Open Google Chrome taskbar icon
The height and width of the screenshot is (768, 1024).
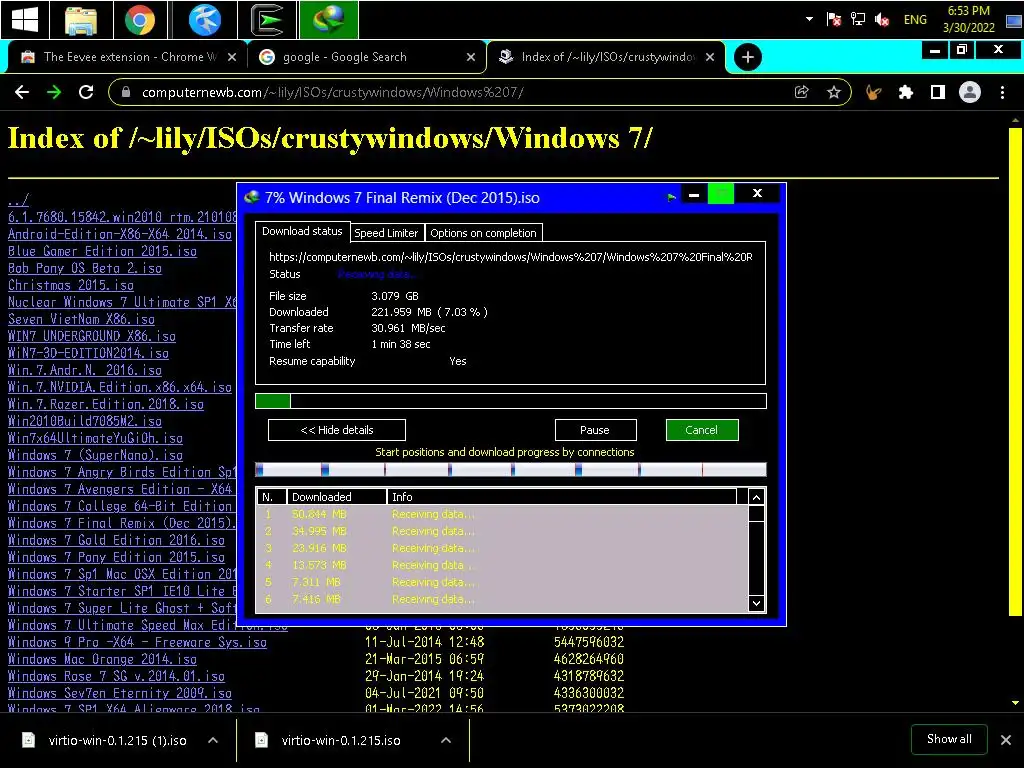click(140, 20)
